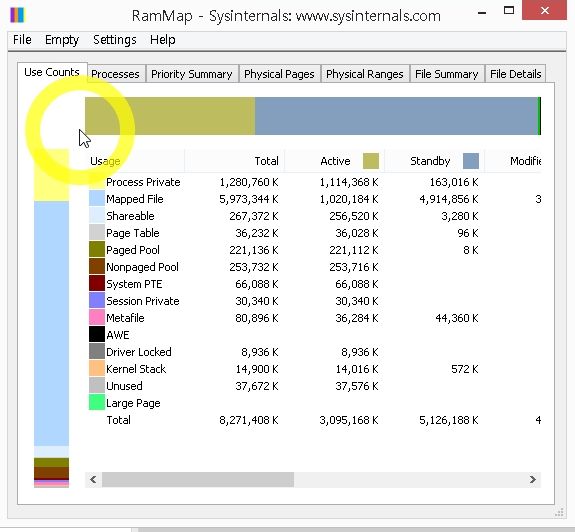Click the RamMap application icon in title bar
Screen dimensions: 575x532
(x=17, y=15)
